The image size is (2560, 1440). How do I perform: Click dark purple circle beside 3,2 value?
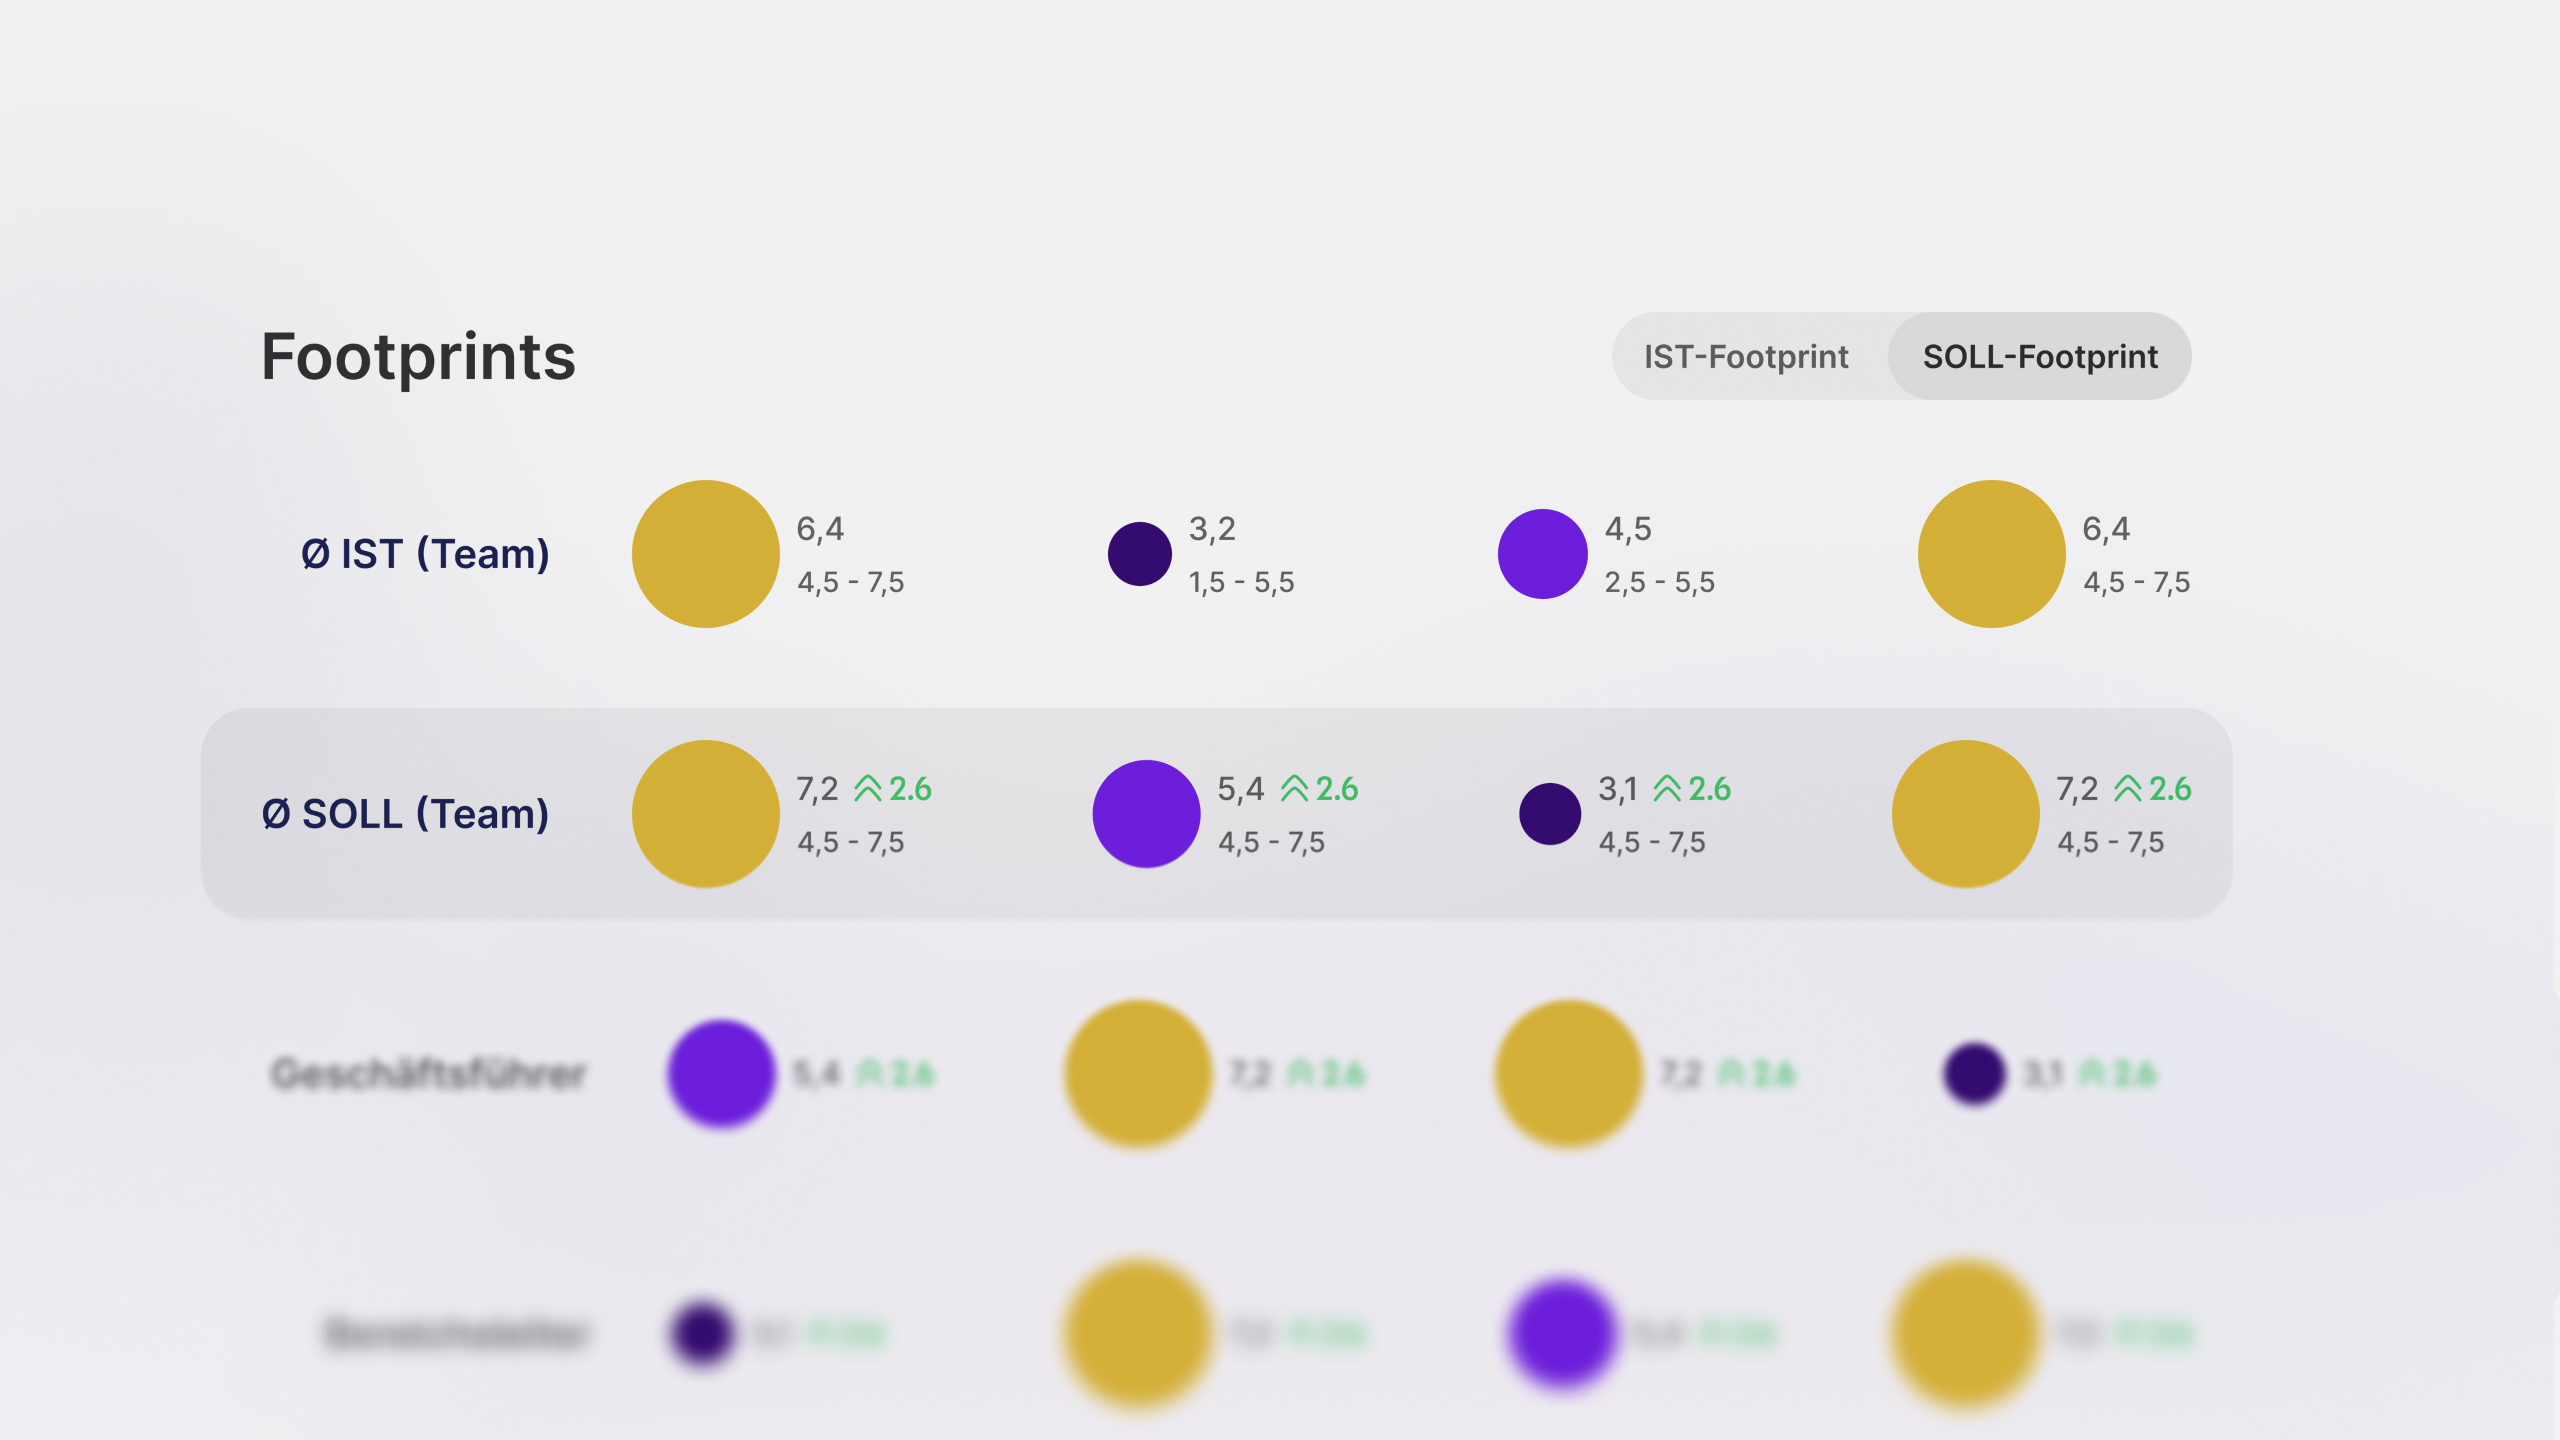(x=1140, y=554)
